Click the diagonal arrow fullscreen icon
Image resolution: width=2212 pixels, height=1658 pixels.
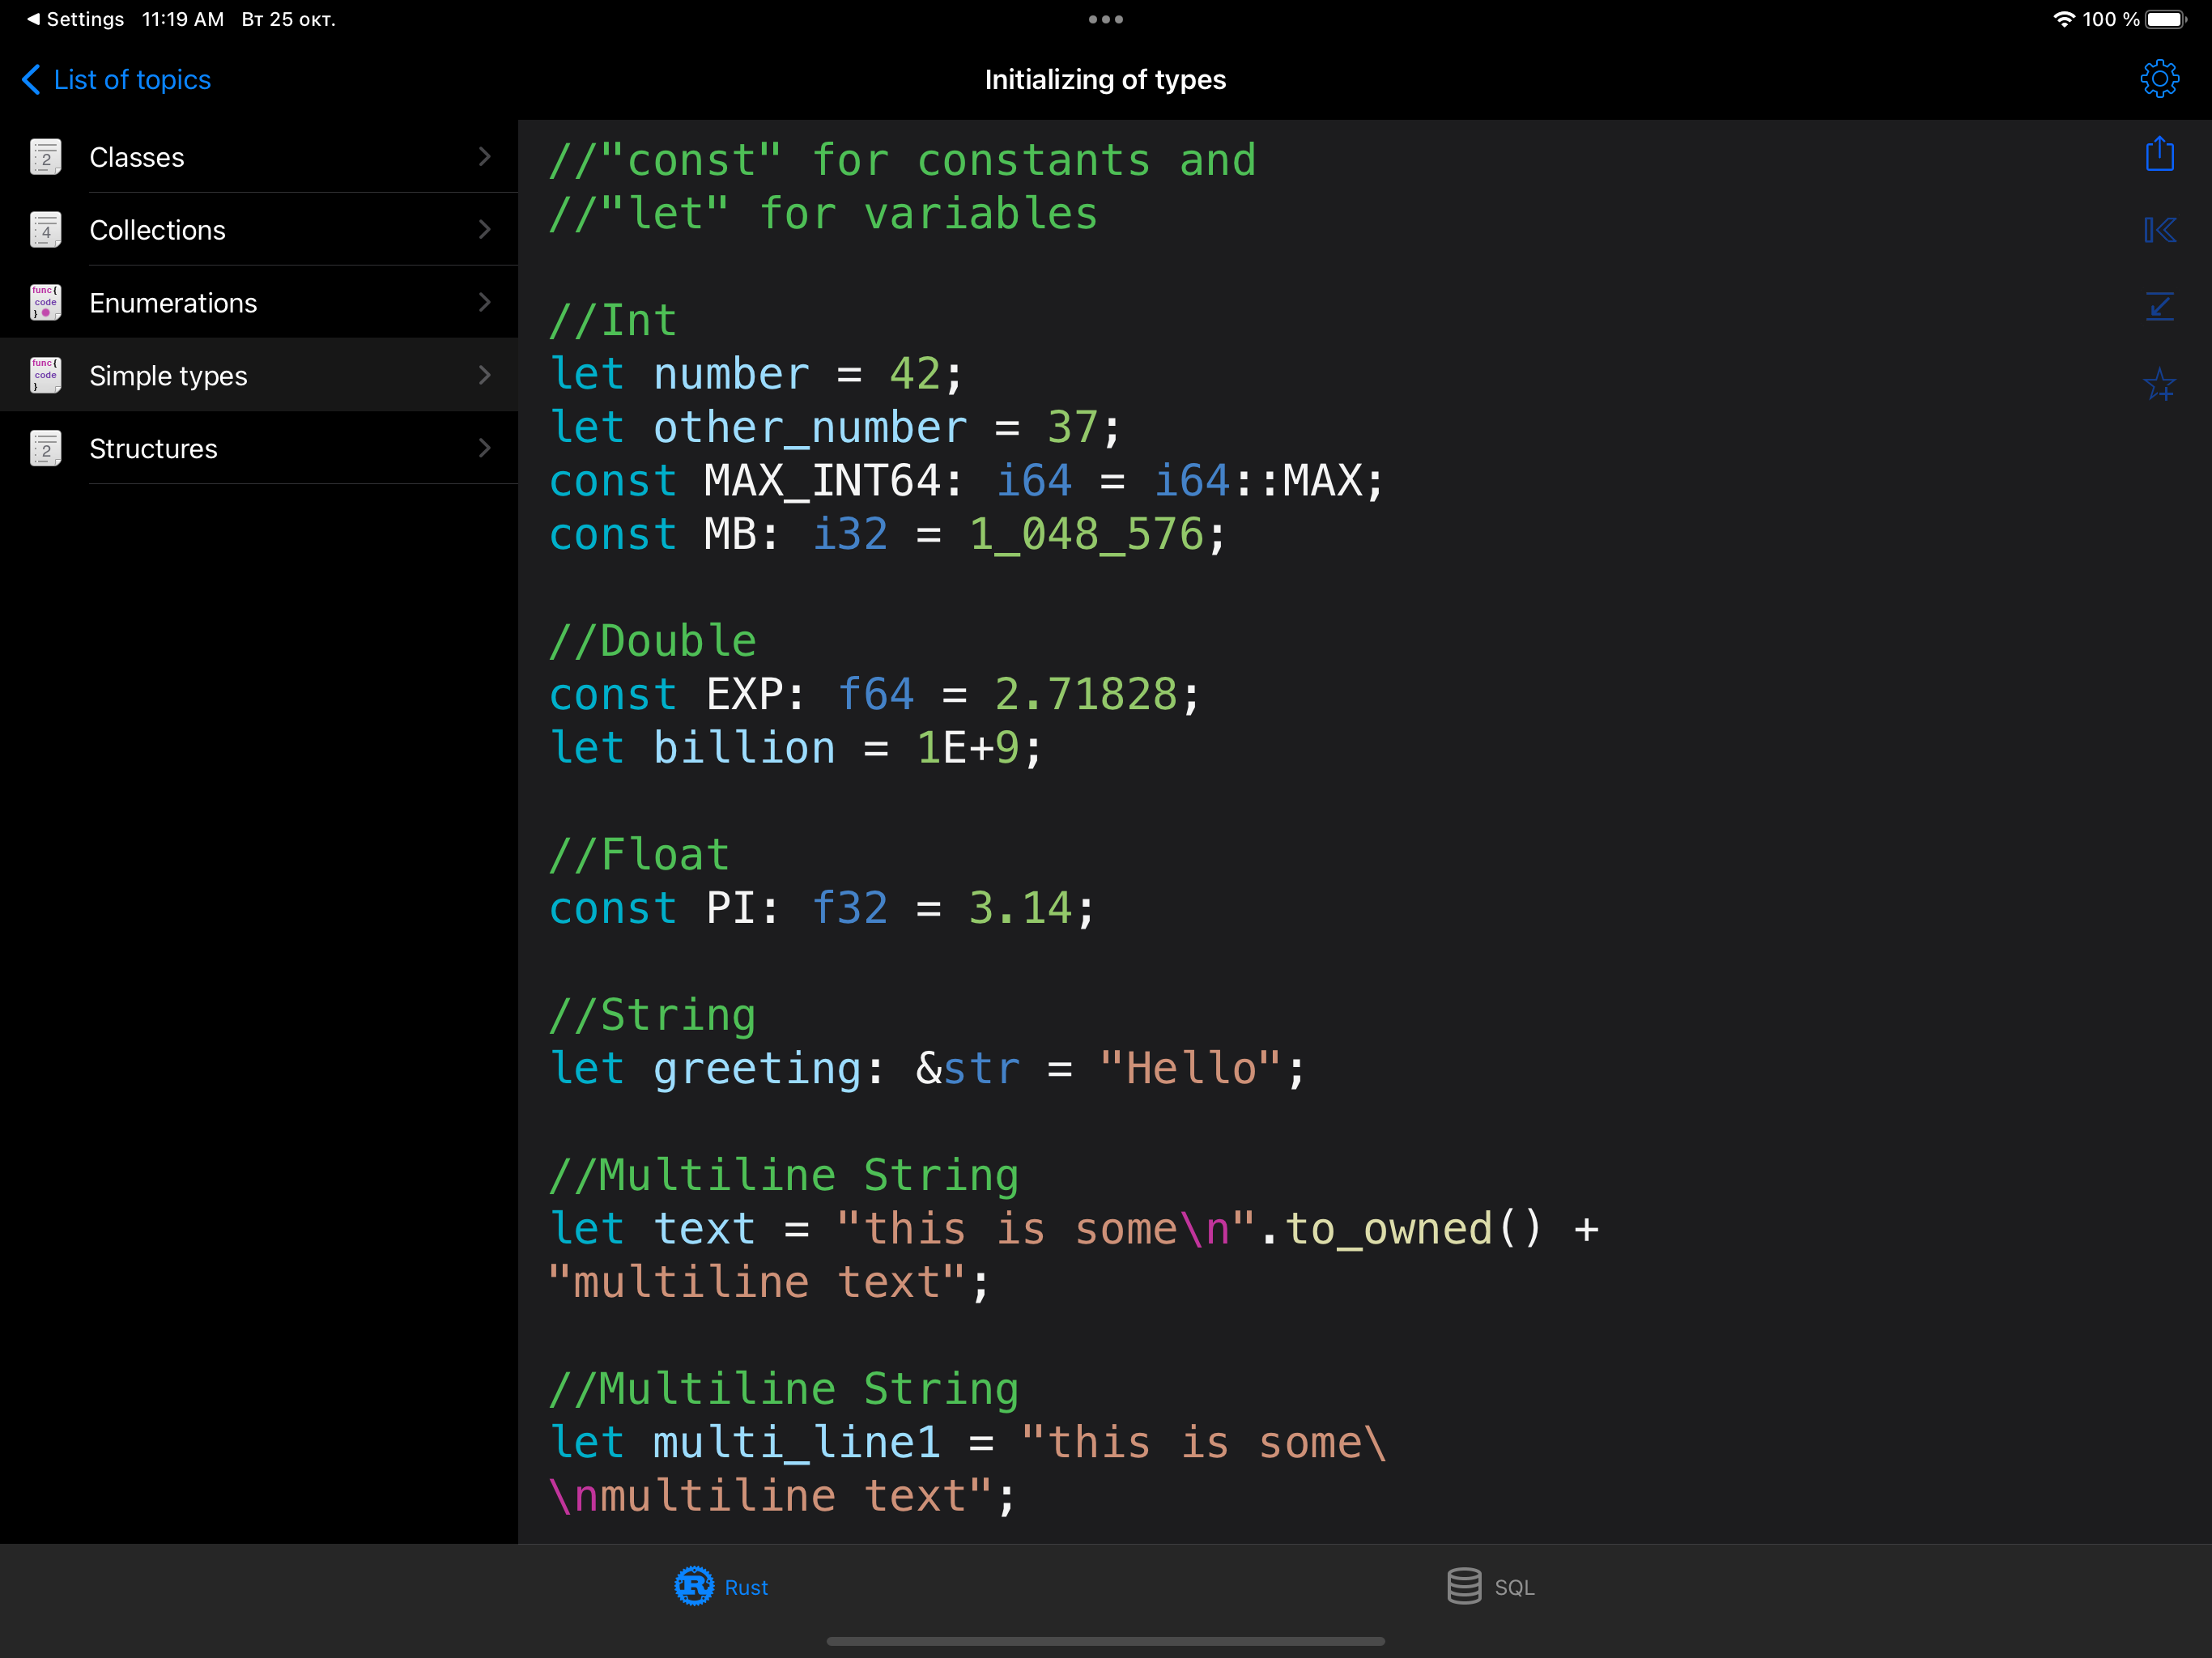pos(2159,306)
